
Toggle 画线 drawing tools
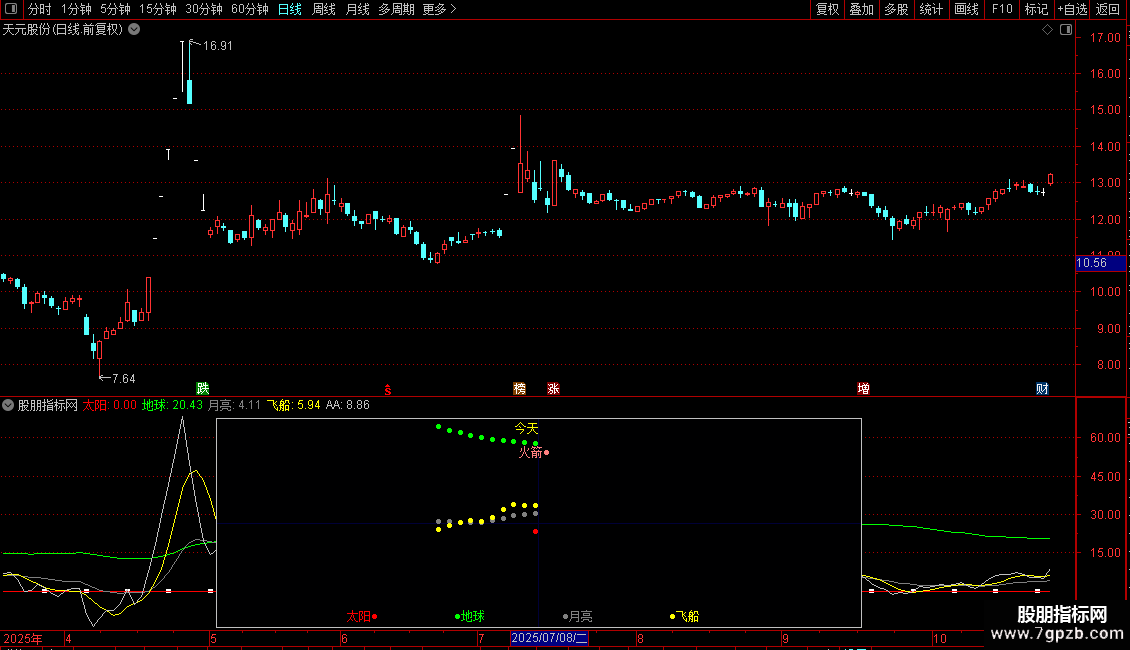point(966,9)
